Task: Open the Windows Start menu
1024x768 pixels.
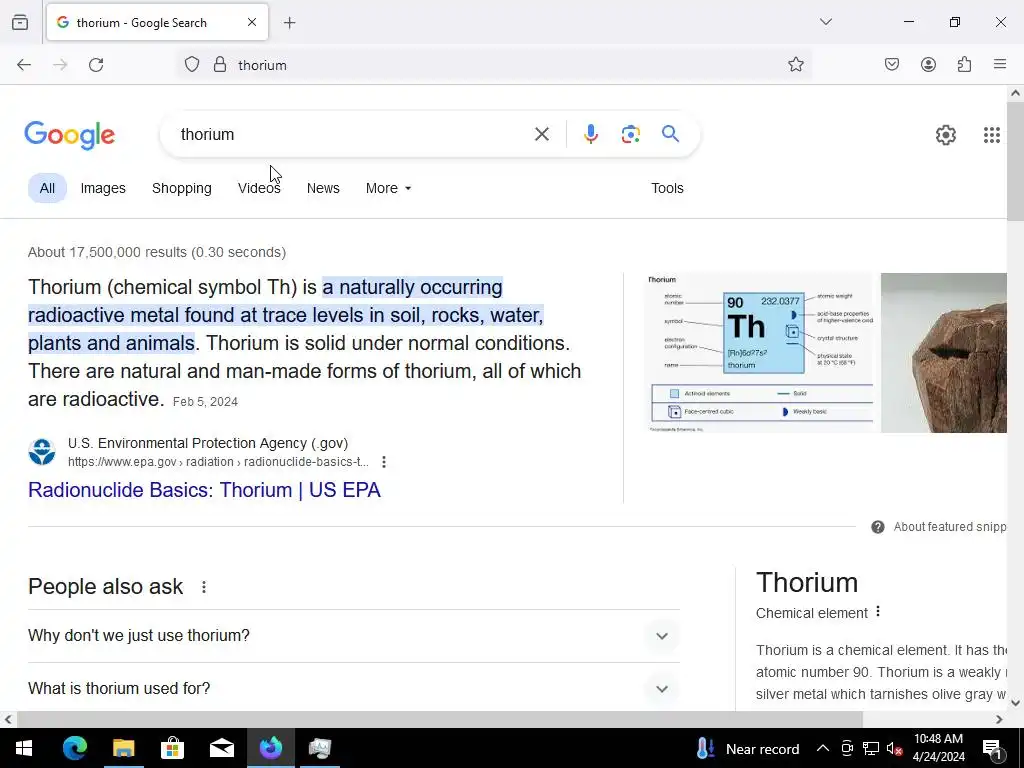Action: coord(24,748)
